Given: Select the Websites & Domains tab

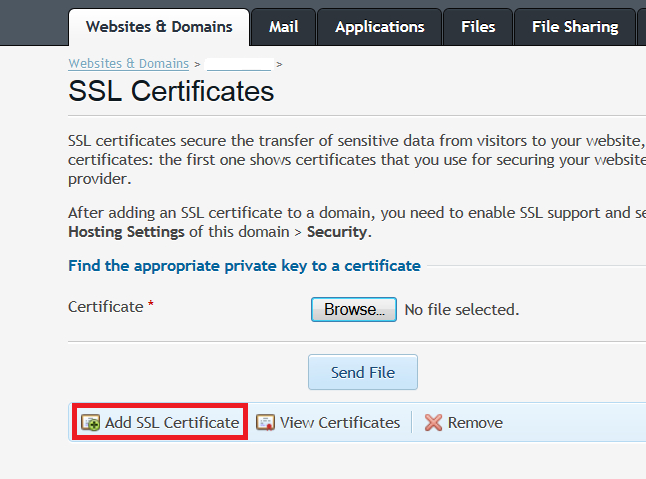Looking at the screenshot, I should (158, 27).
